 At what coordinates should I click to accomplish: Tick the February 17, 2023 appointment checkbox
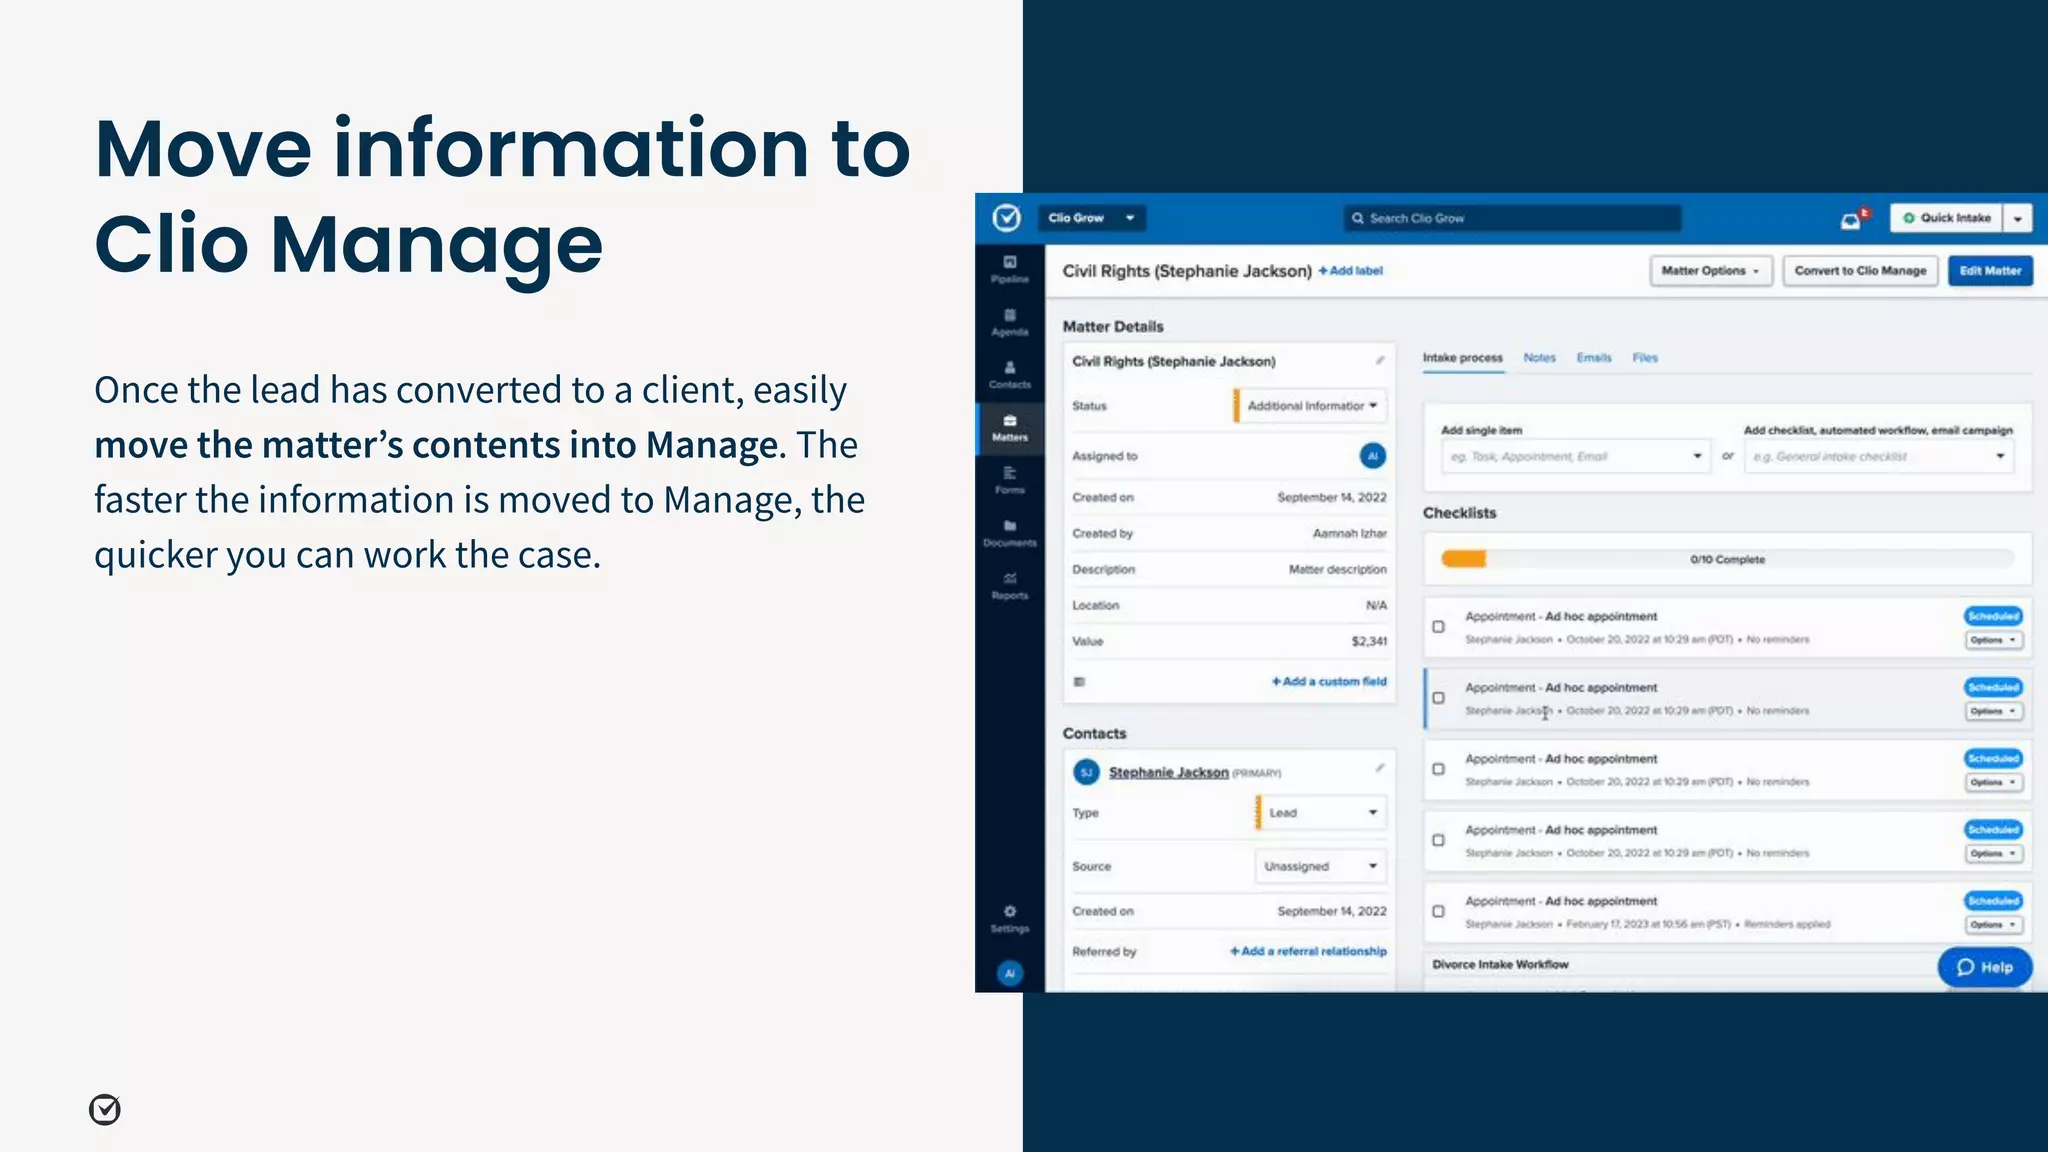pyautogui.click(x=1438, y=912)
